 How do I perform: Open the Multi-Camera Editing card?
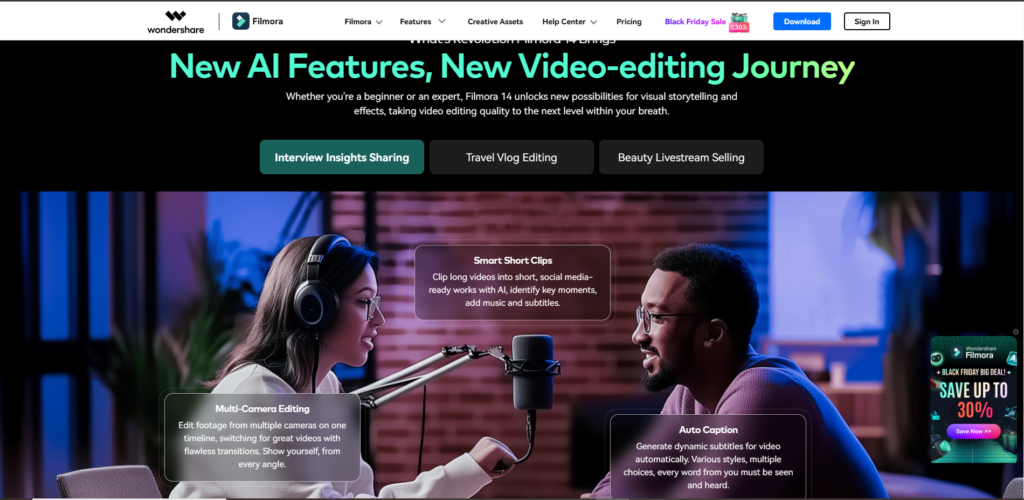pyautogui.click(x=262, y=437)
